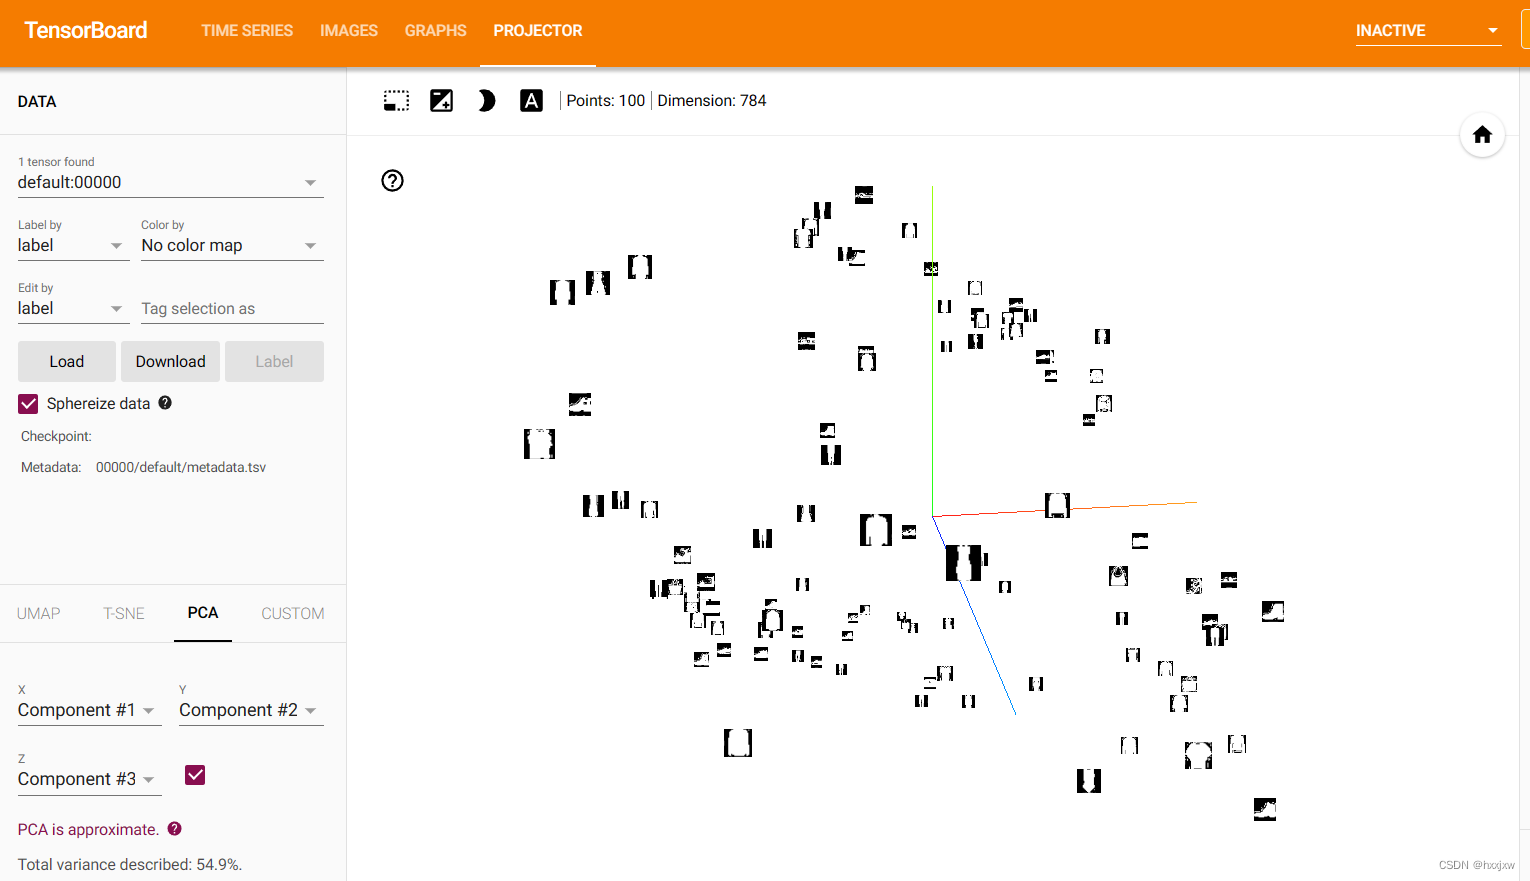Toggle the point labels visibility with the A icon
The width and height of the screenshot is (1530, 881).
(x=531, y=100)
